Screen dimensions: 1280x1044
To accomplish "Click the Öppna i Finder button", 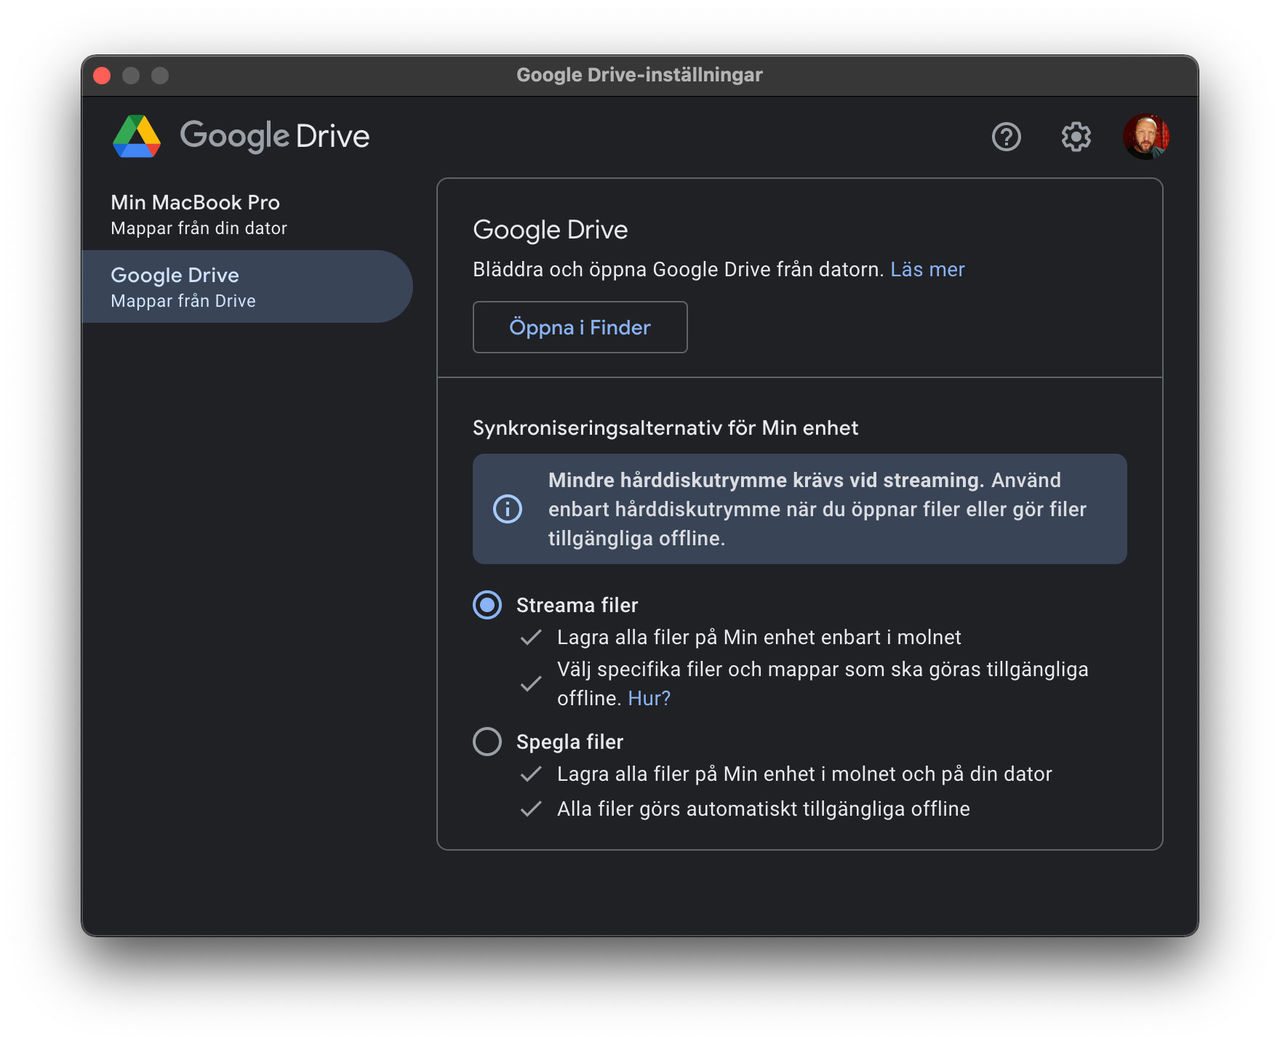I will (x=580, y=327).
